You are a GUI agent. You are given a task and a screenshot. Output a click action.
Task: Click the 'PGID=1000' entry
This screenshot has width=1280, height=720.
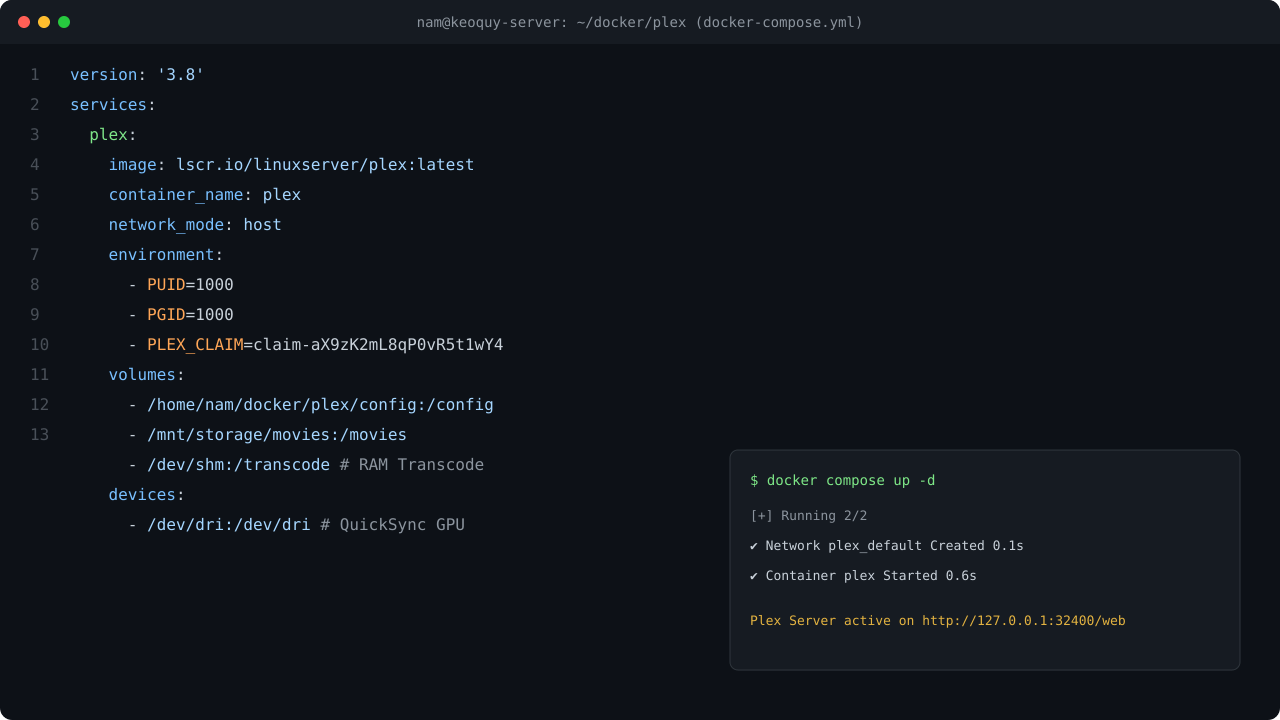tap(190, 315)
